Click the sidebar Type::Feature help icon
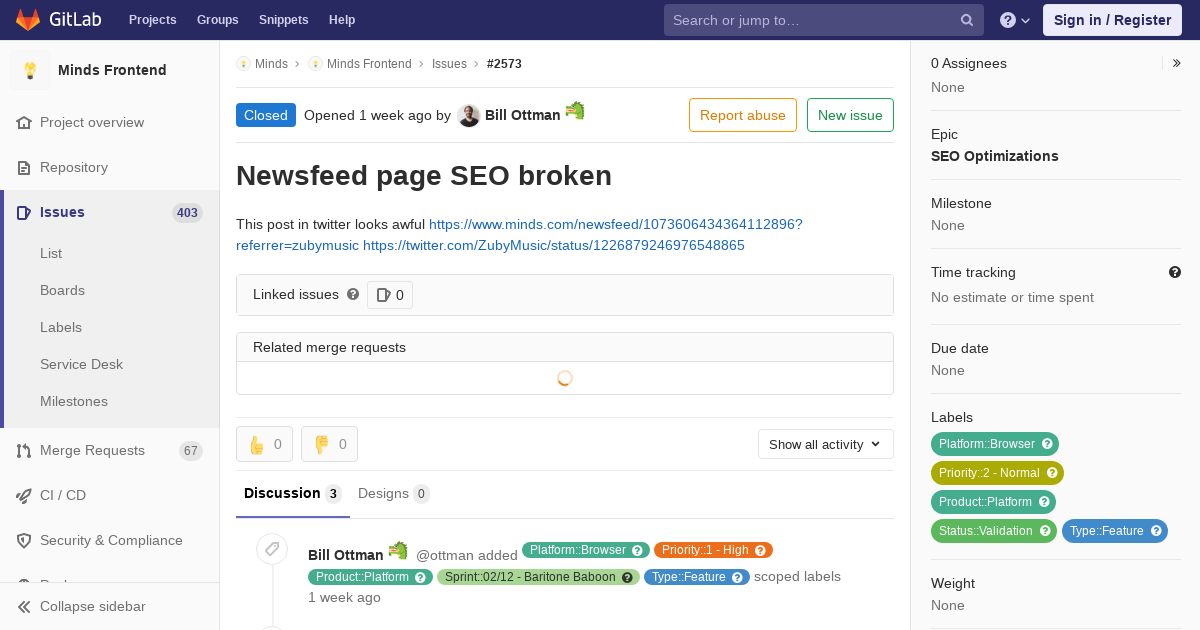1200x630 pixels. point(1156,530)
